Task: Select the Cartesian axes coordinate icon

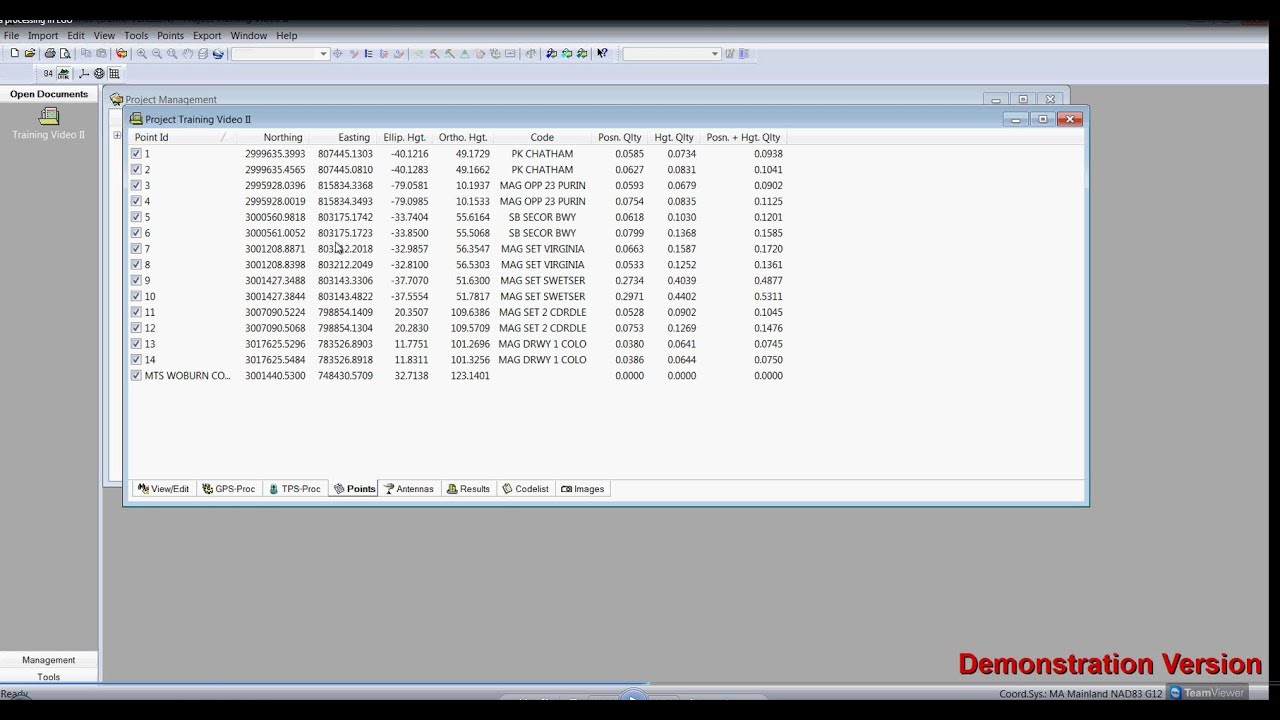Action: [84, 73]
